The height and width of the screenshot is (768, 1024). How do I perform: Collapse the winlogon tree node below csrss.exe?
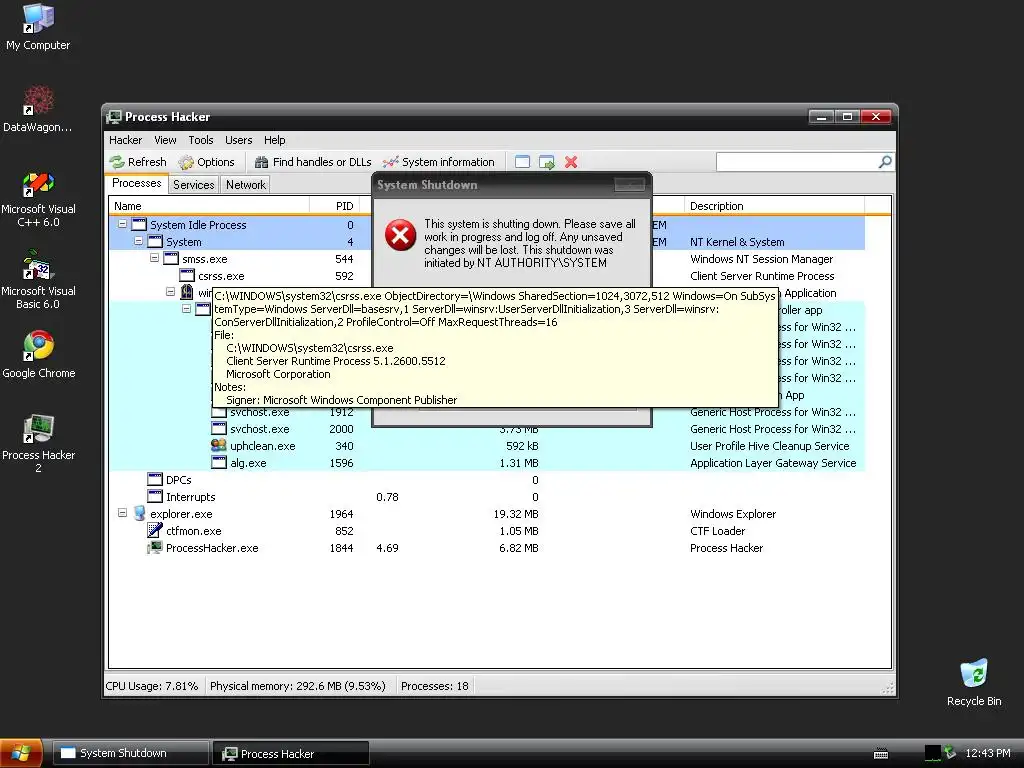tap(170, 292)
